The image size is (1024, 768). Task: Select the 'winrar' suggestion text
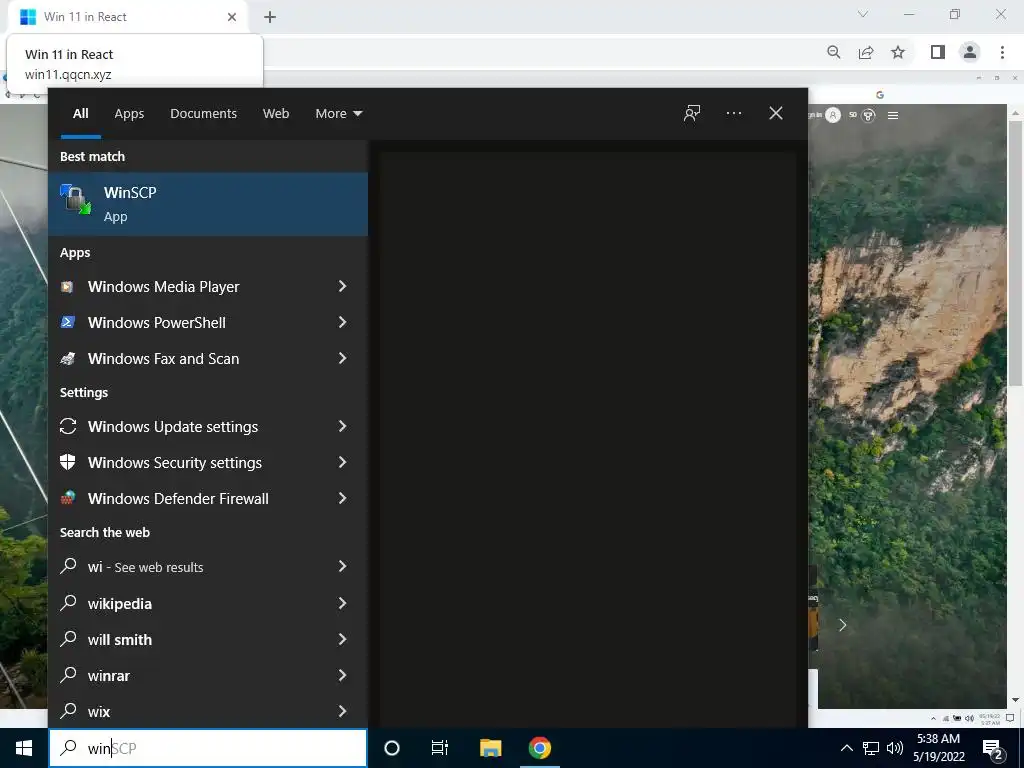pos(108,675)
